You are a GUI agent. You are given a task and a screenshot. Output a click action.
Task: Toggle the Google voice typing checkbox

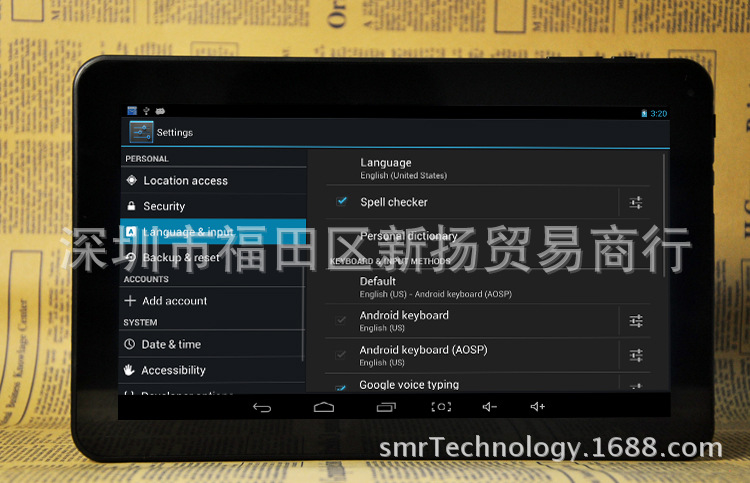click(x=341, y=388)
